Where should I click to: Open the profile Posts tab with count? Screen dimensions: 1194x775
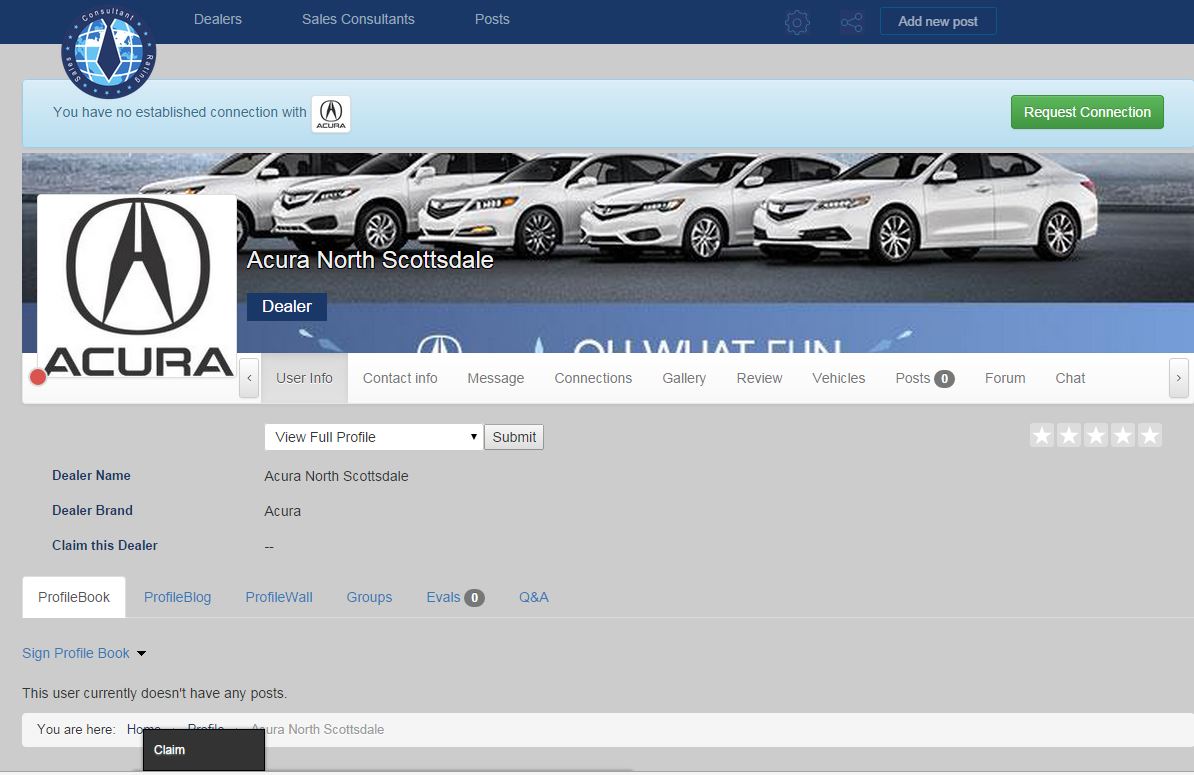(x=924, y=378)
